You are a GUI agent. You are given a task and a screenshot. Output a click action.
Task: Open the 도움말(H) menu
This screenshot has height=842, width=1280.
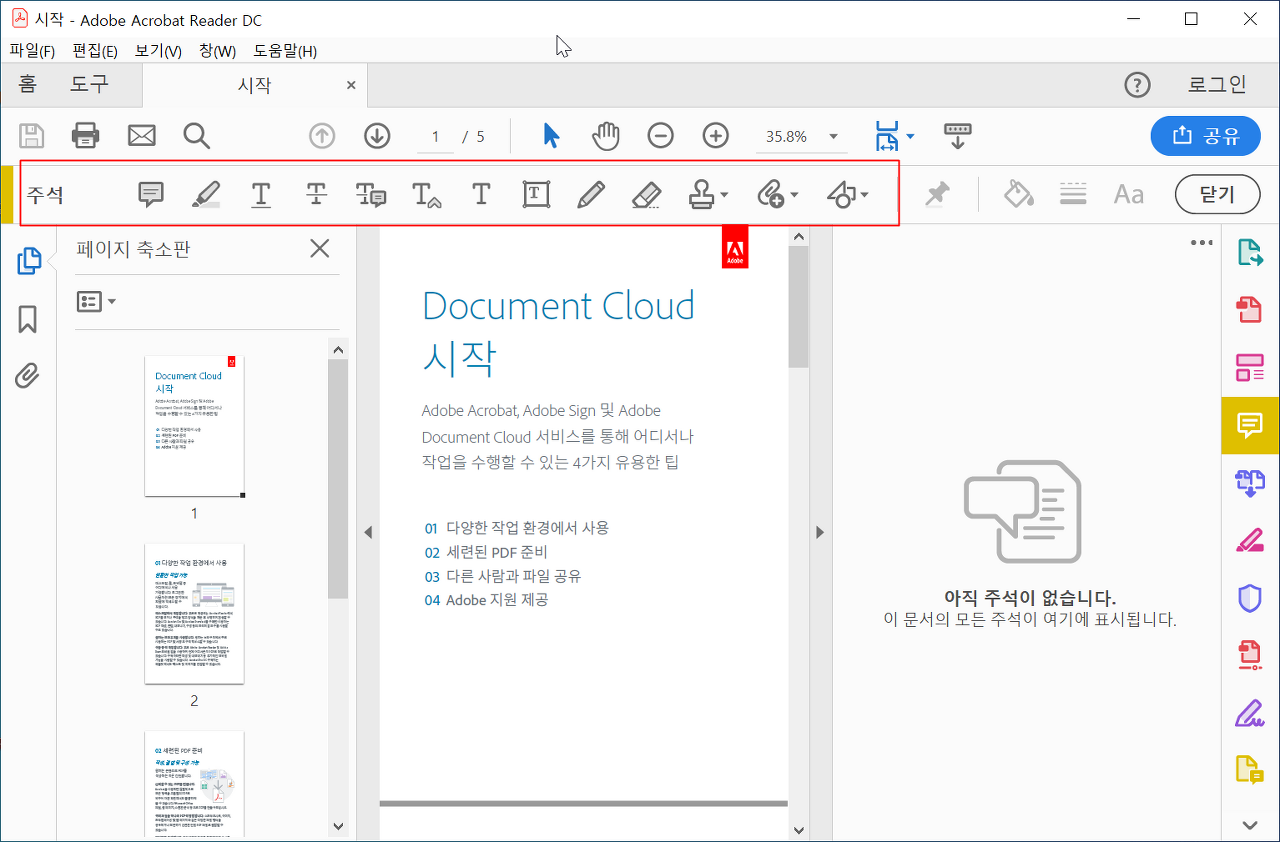[285, 51]
